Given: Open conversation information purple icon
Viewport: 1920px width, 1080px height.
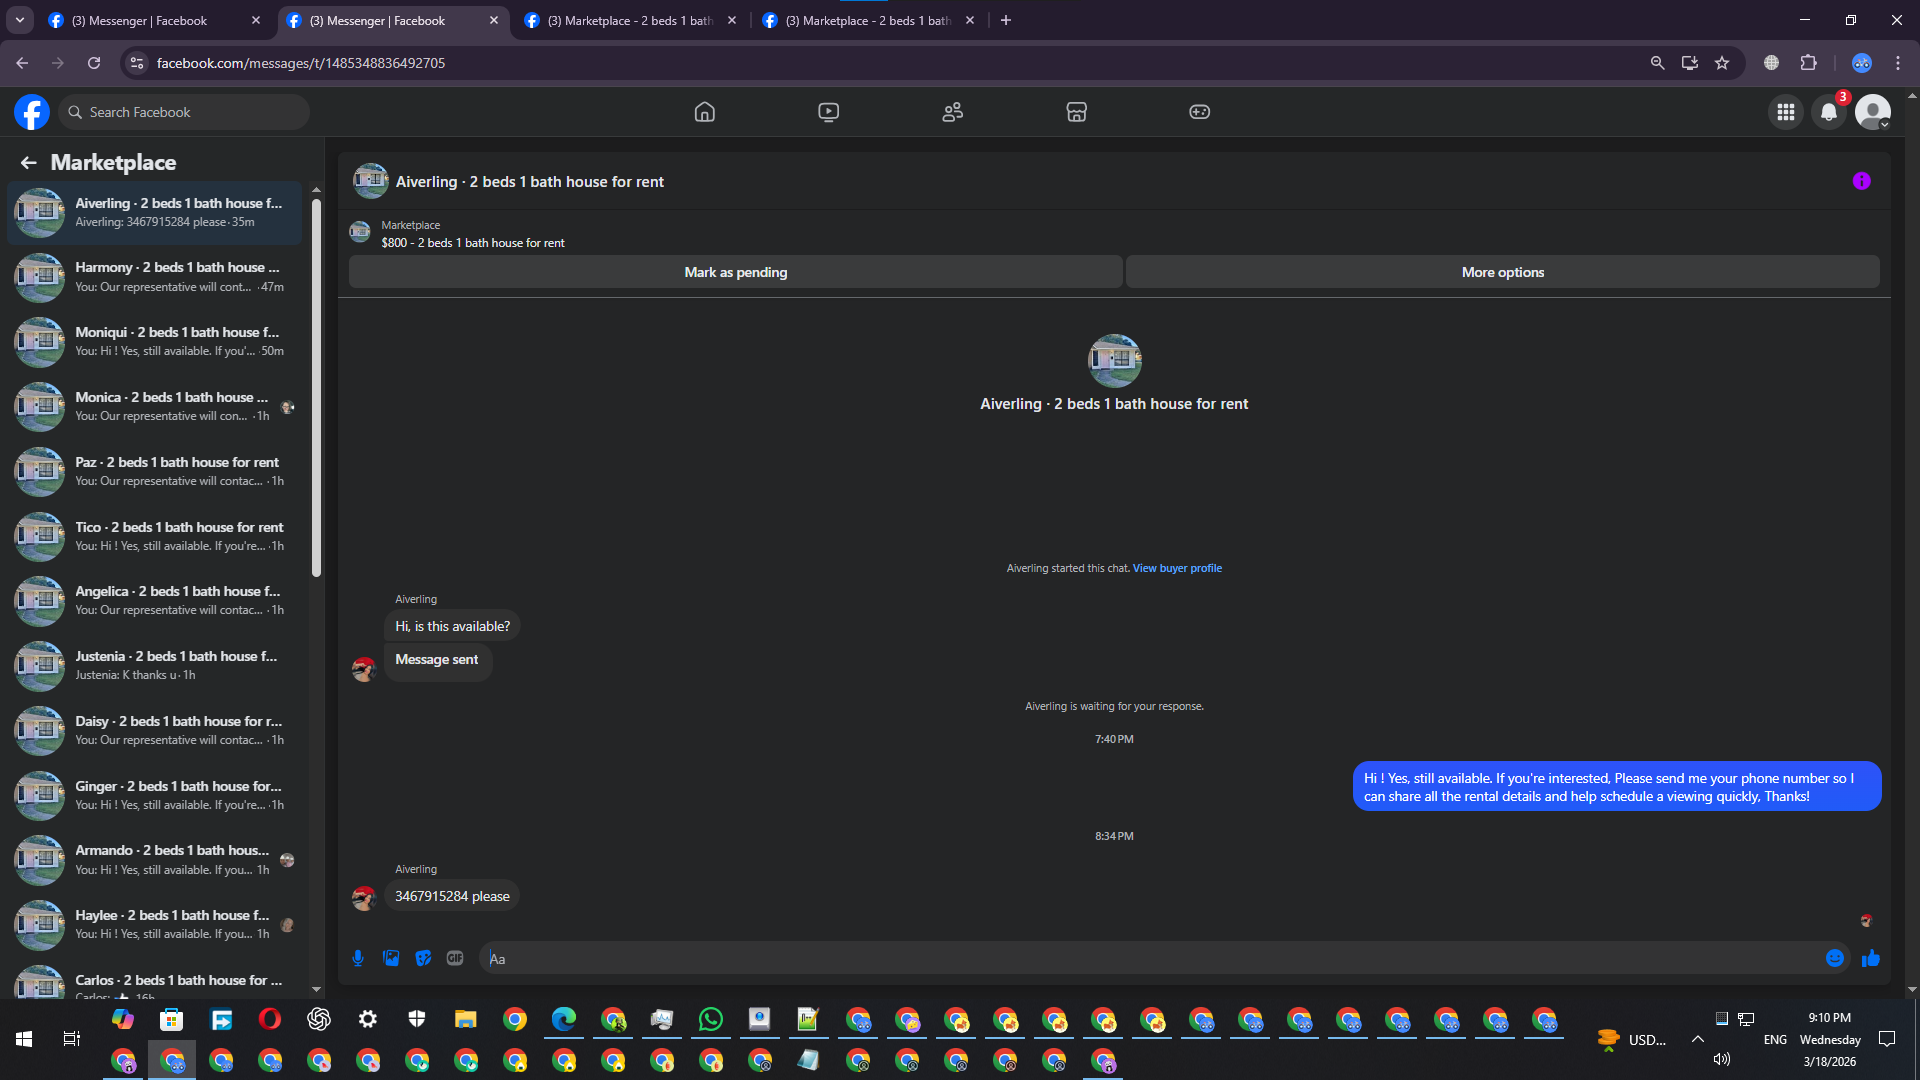Looking at the screenshot, I should [1861, 181].
